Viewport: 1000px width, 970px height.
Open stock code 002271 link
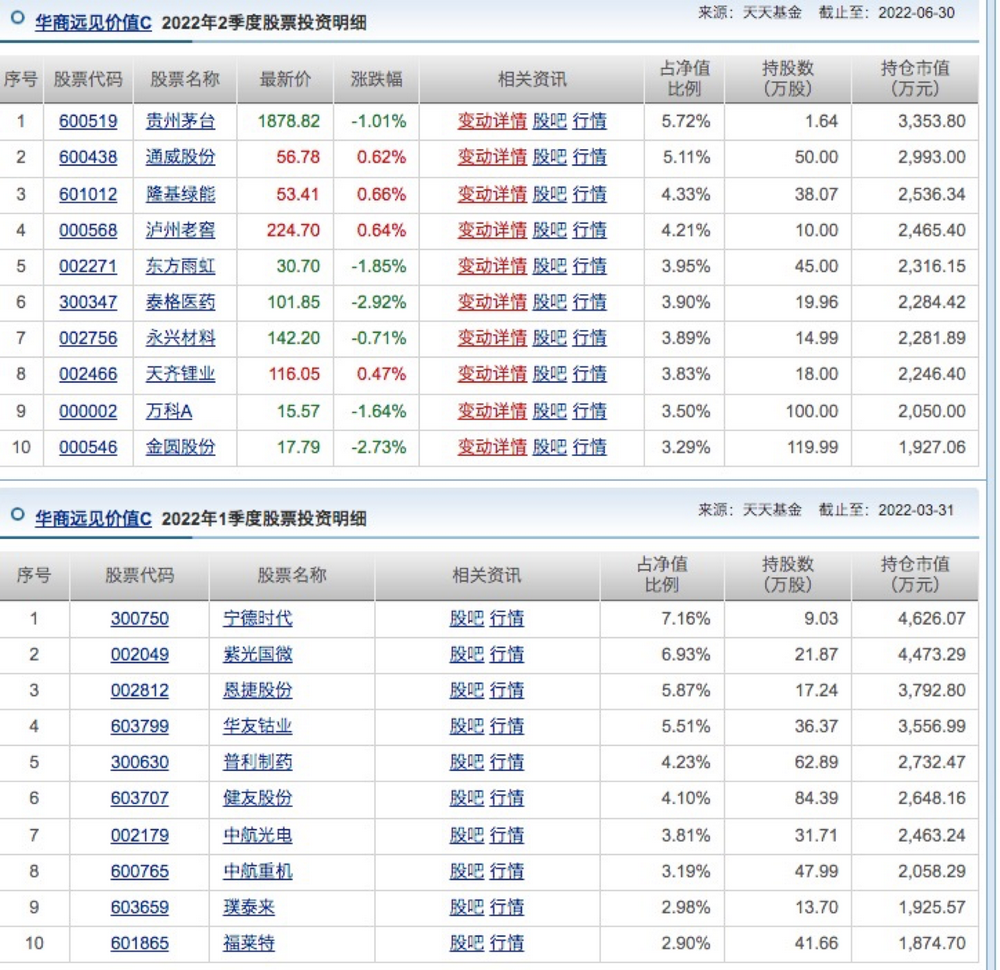click(x=88, y=266)
